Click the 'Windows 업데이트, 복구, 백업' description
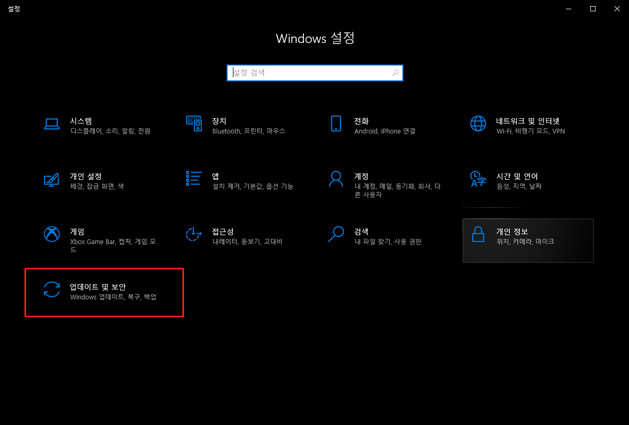This screenshot has width=629, height=425. [113, 297]
